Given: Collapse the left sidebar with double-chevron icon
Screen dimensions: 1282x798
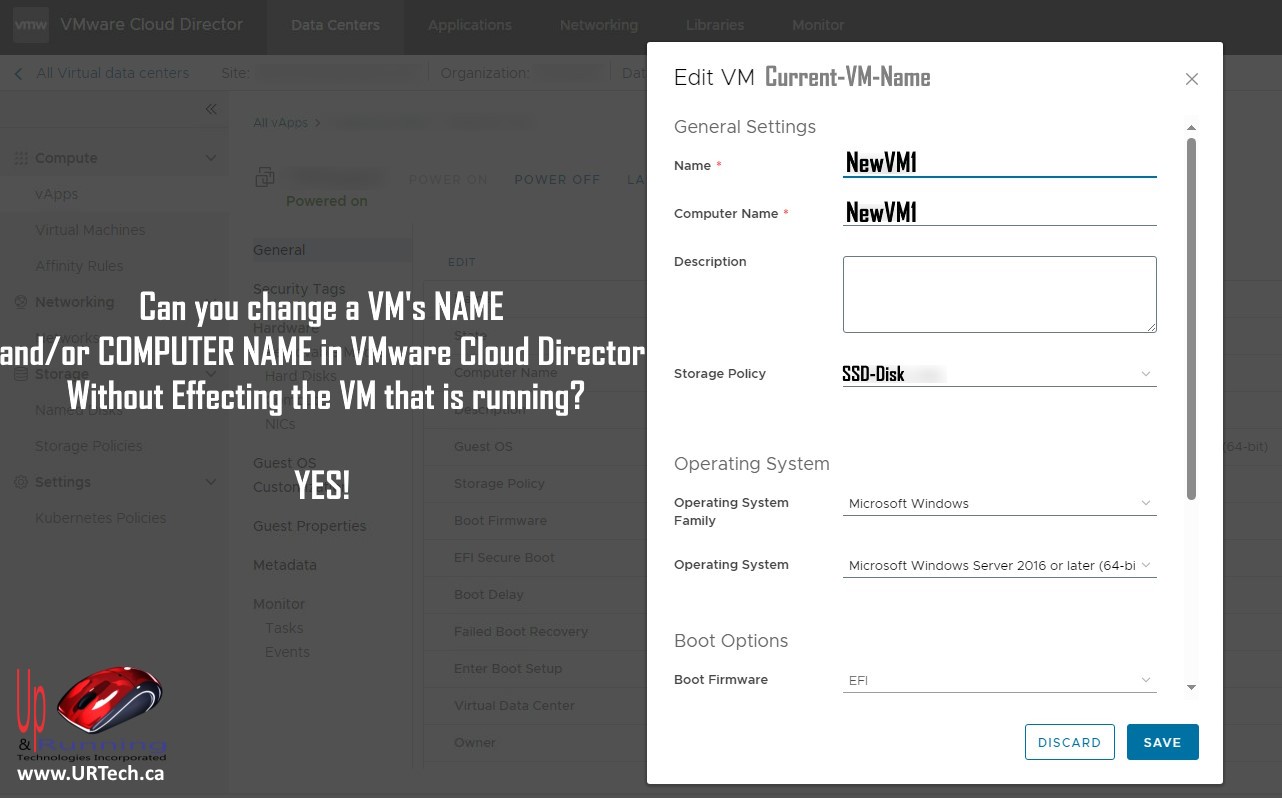Looking at the screenshot, I should tap(211, 109).
